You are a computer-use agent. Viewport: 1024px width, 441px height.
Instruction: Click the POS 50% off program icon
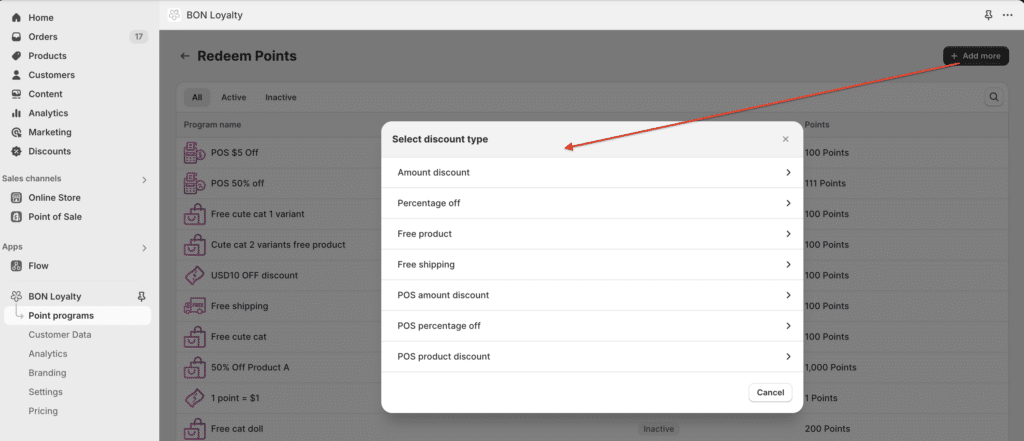tap(194, 184)
